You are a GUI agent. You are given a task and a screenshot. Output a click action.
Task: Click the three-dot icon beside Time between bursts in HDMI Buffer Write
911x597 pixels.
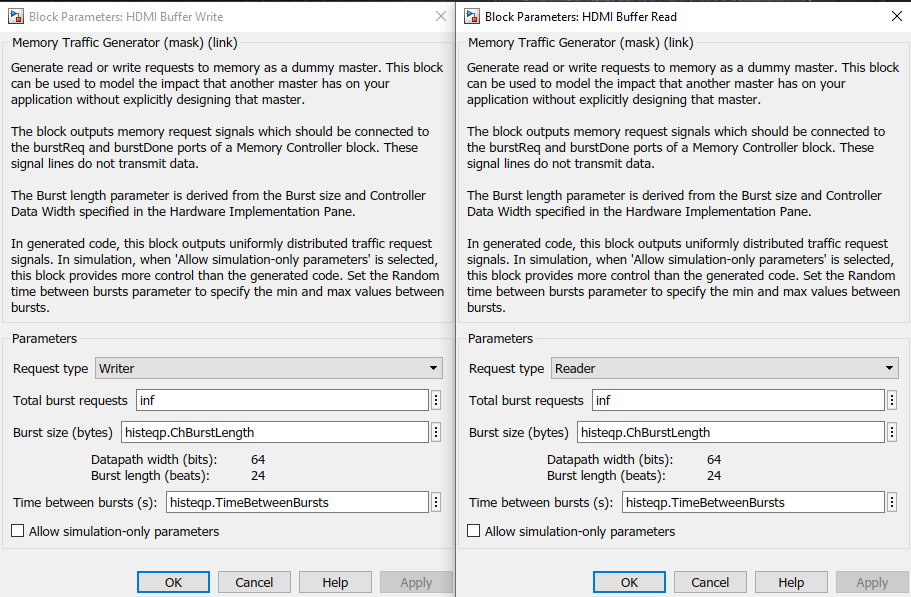click(436, 502)
